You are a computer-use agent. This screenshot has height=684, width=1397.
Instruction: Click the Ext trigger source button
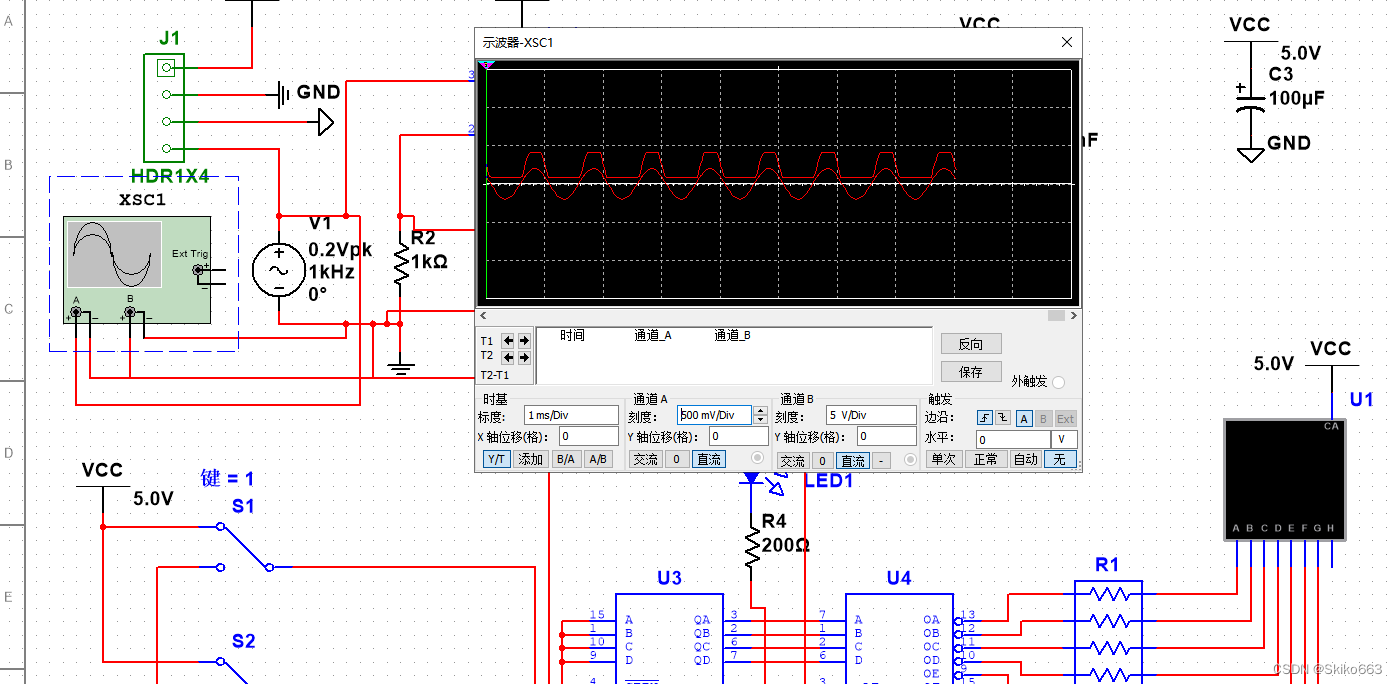pos(1066,418)
